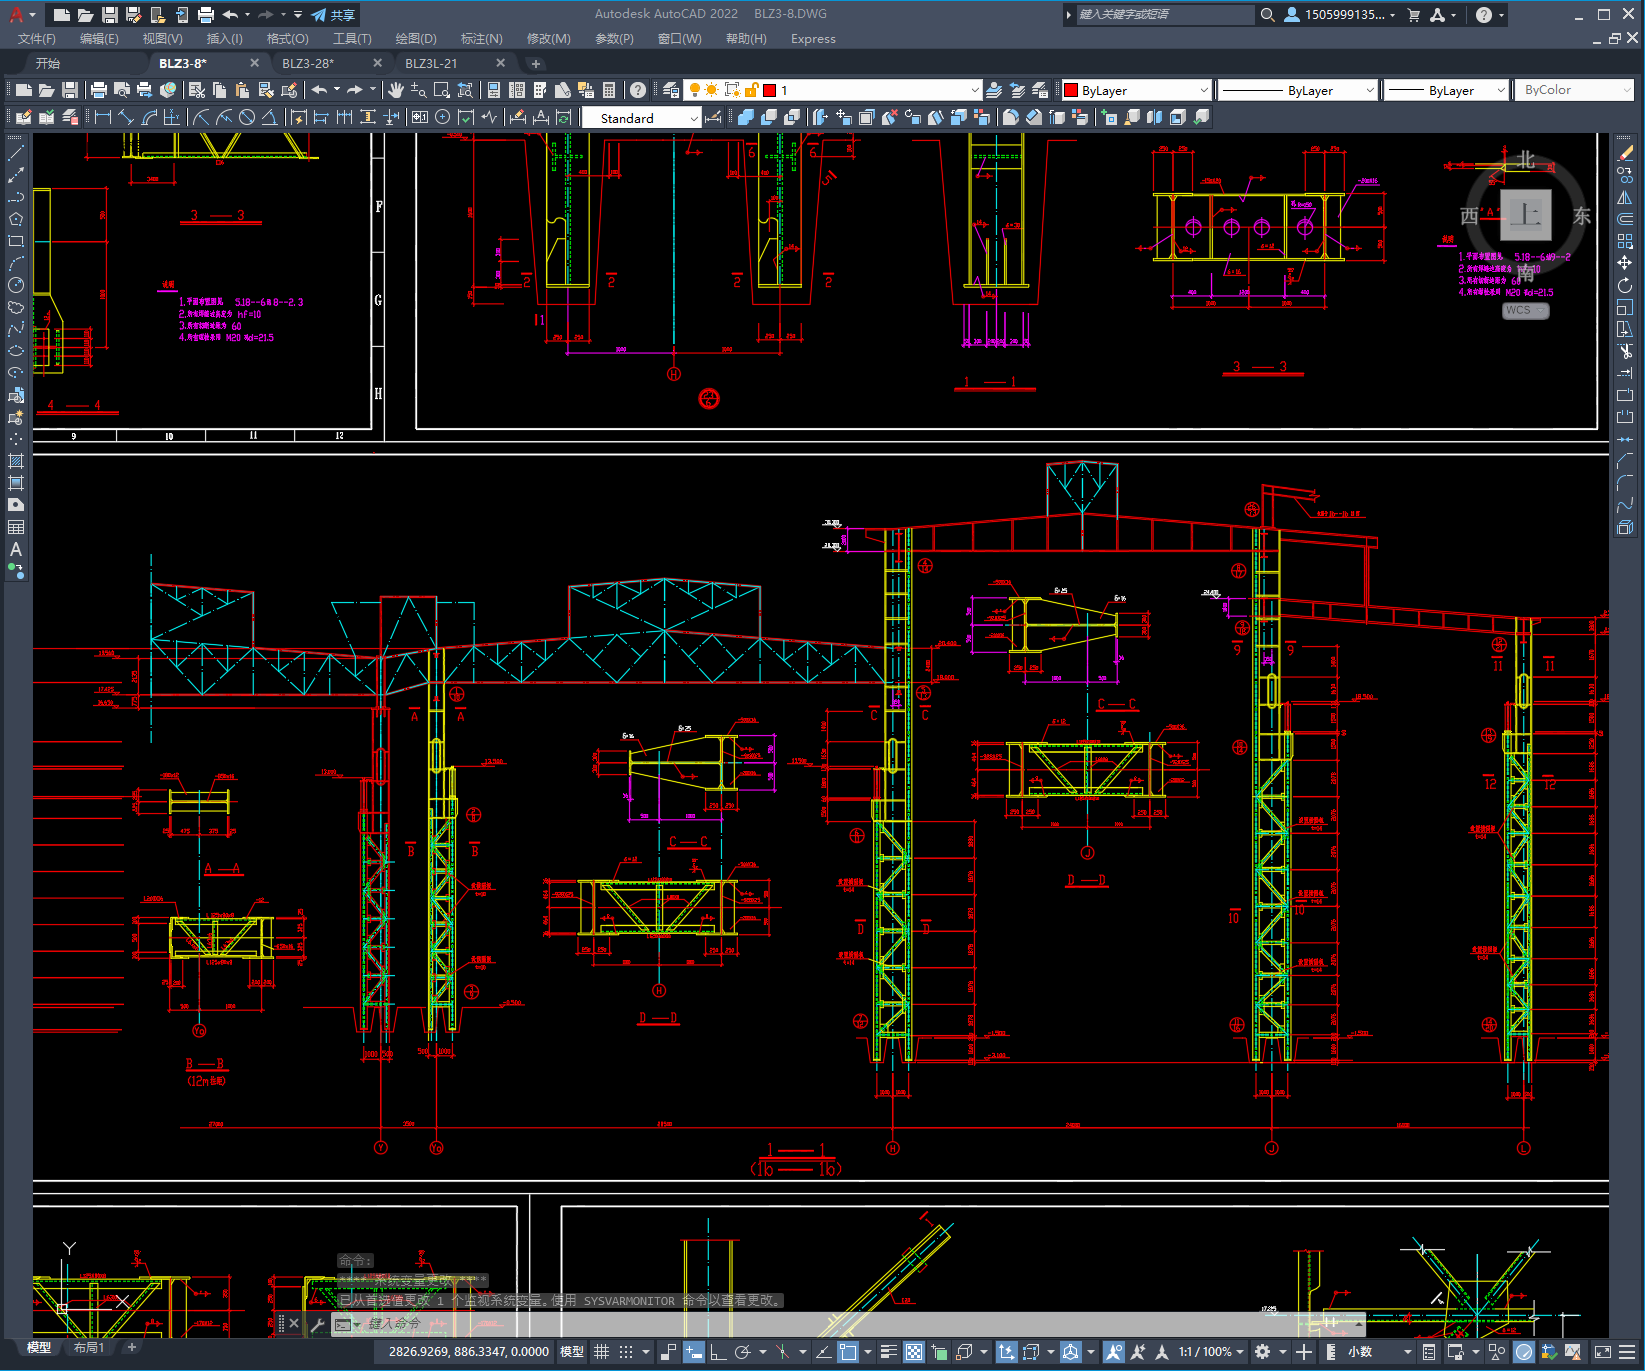The width and height of the screenshot is (1645, 1371).
Task: Click the red layer color swatch
Action: [x=770, y=90]
